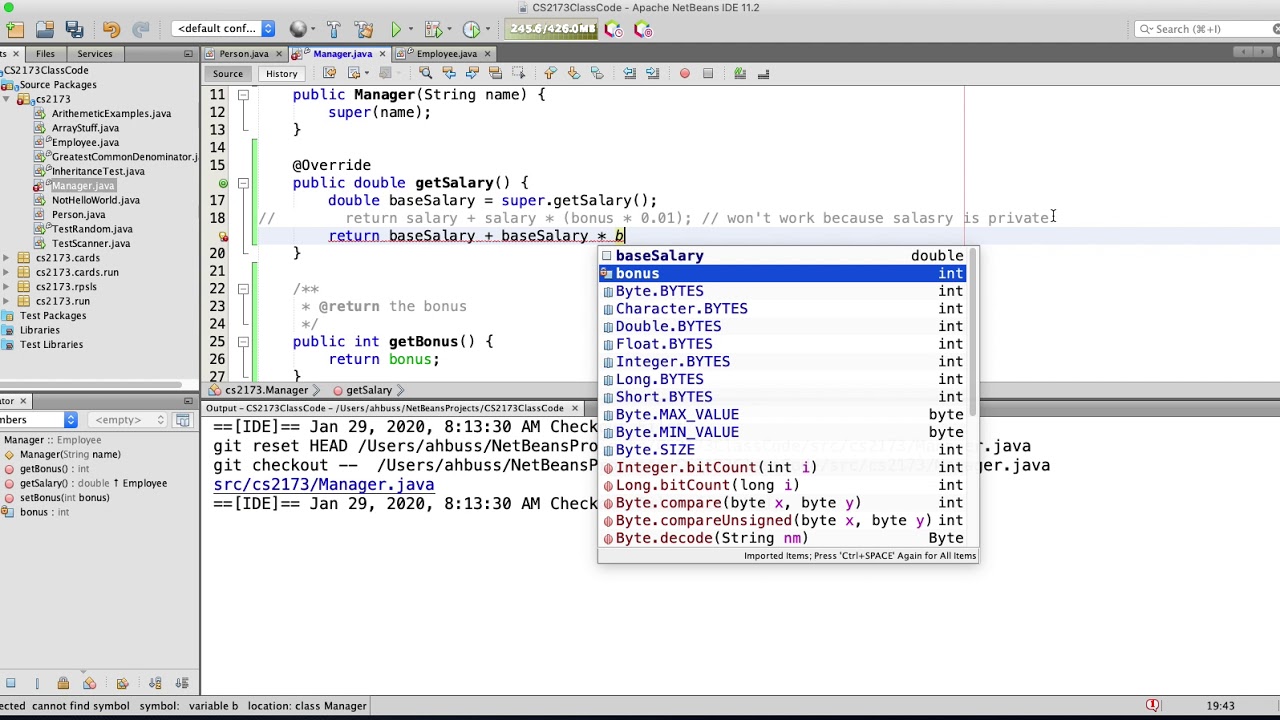Image resolution: width=1280 pixels, height=720 pixels.
Task: Undo the last edit via toolbar
Action: click(111, 29)
